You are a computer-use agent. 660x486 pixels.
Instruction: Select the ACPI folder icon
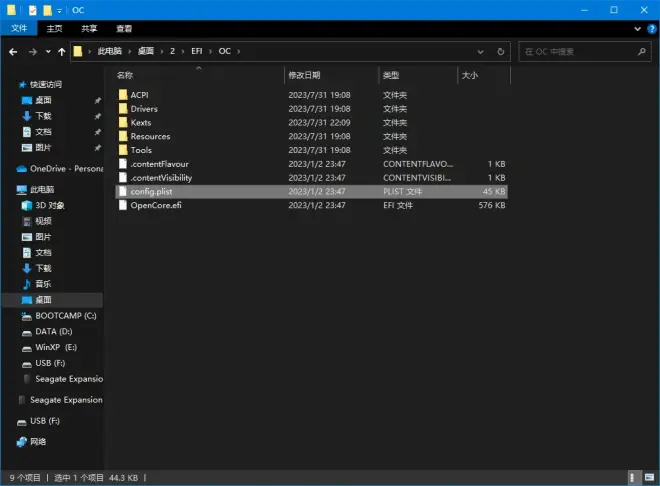[x=123, y=95]
